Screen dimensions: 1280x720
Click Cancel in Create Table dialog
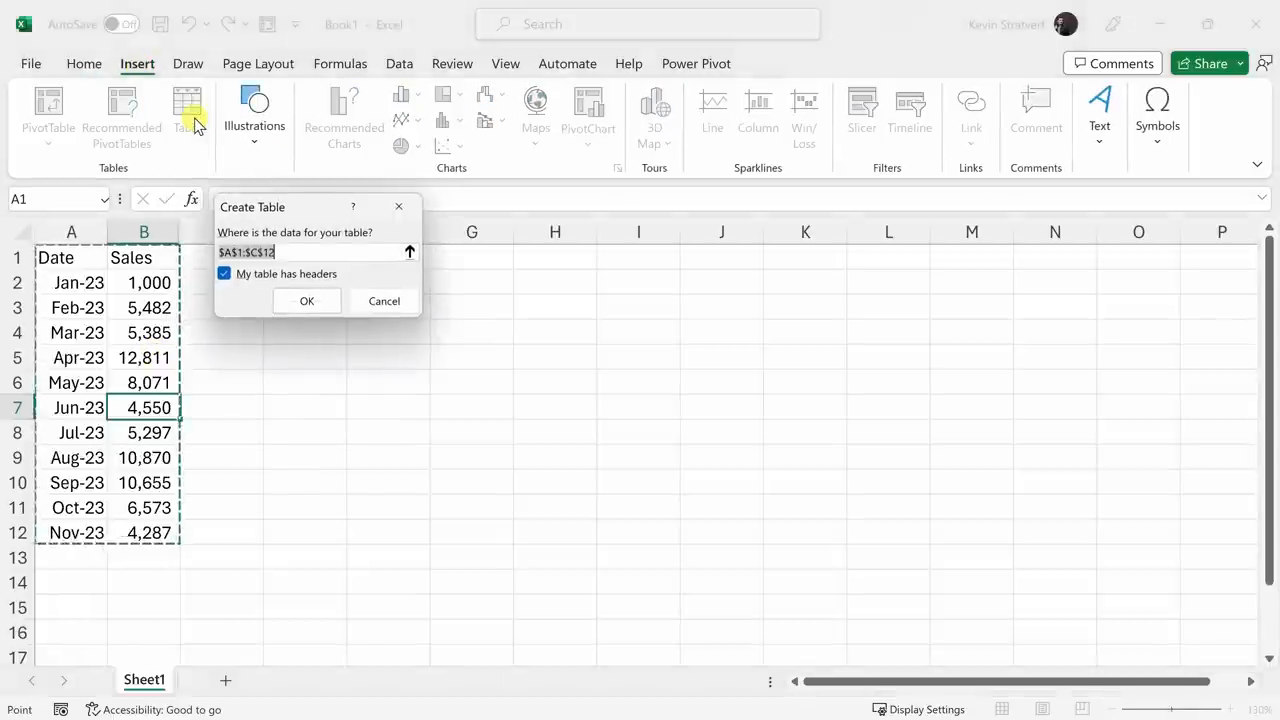pos(384,301)
